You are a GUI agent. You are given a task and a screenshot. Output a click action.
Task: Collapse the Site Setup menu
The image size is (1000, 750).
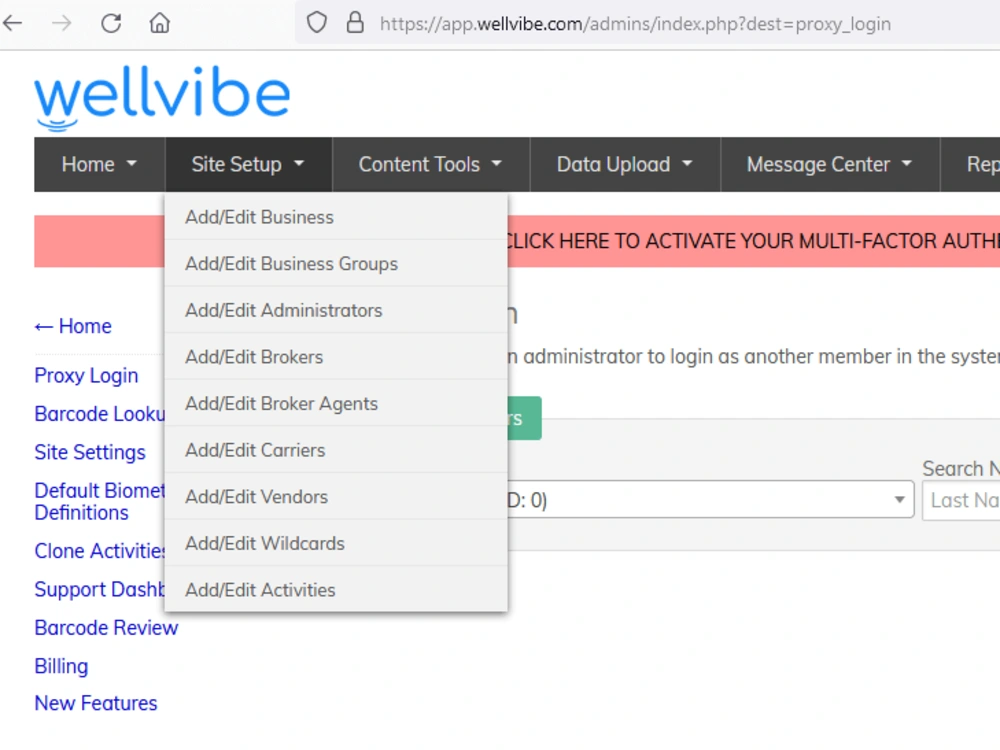point(248,165)
